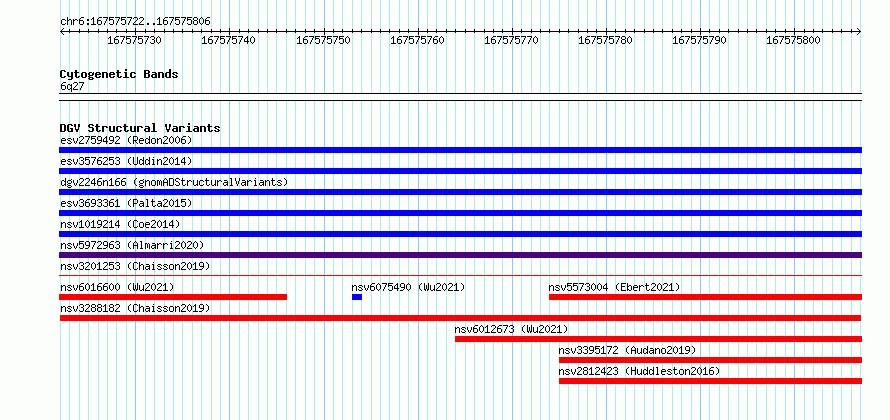This screenshot has height=420, width=890.
Task: Select the blue bar under esv3693361
Action: 460,213
